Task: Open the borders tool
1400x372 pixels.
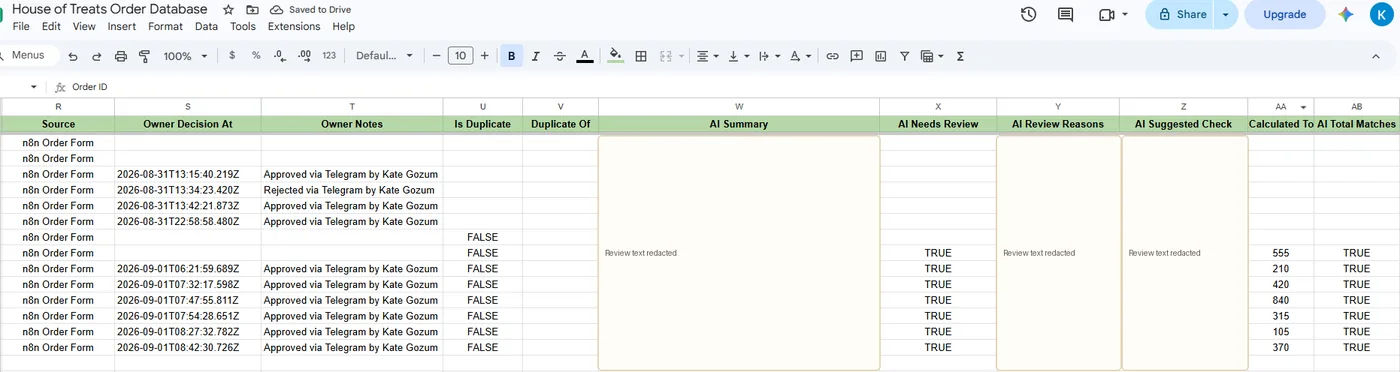Action: tap(641, 56)
